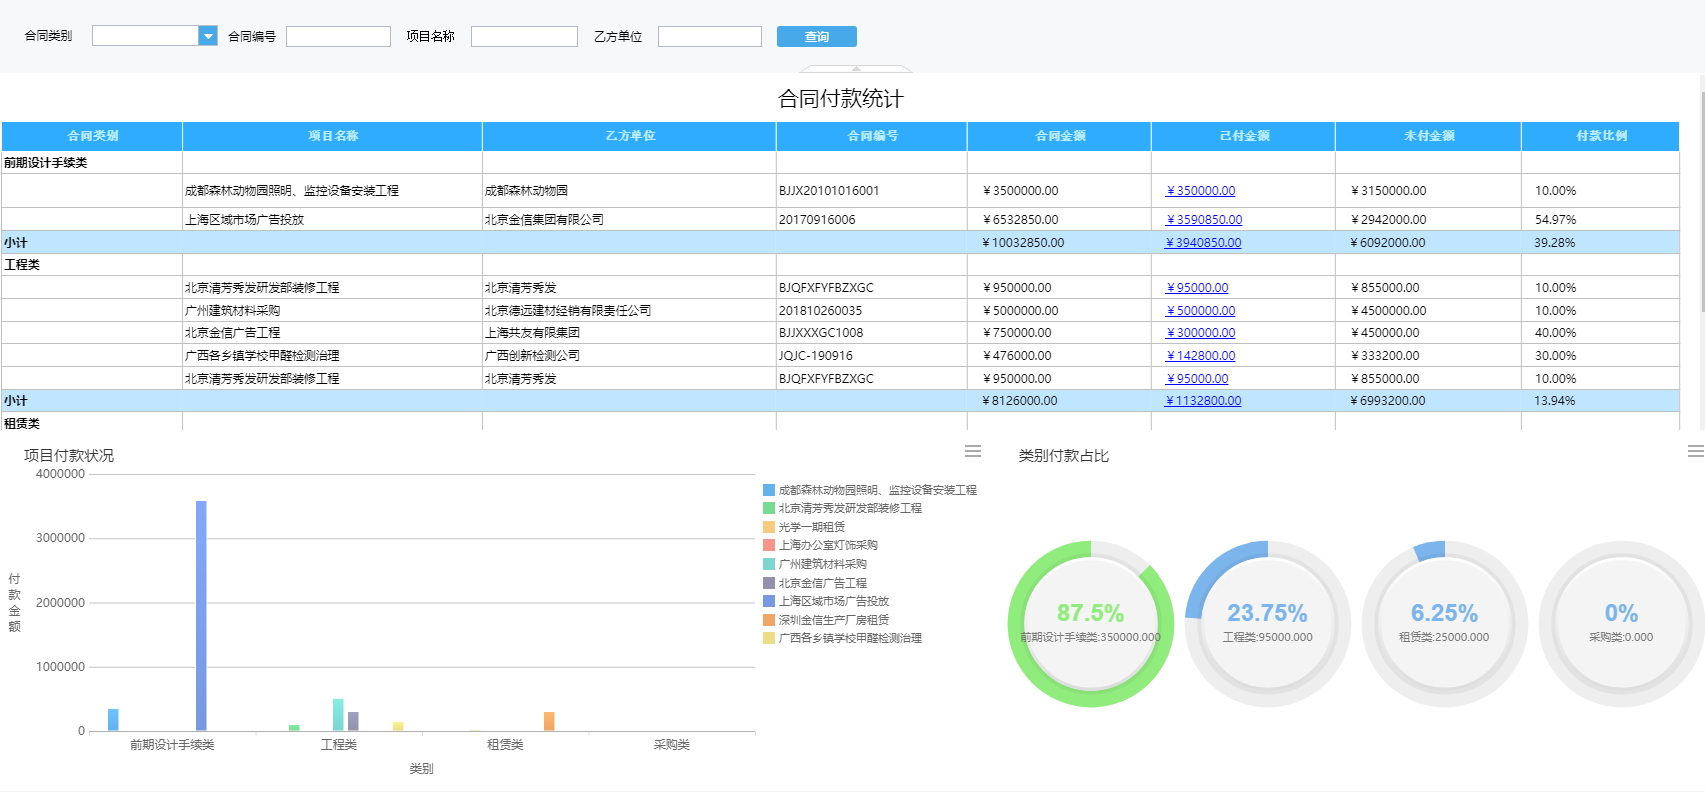
Task: Open the bar chart hamburger menu
Action: point(972,452)
